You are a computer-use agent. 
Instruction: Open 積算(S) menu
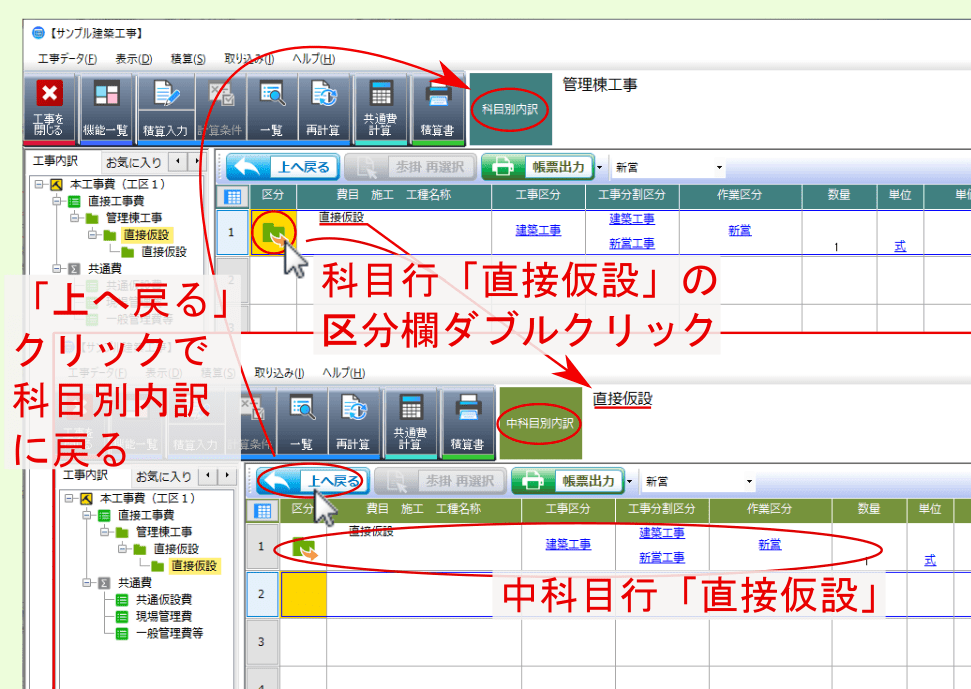[x=188, y=59]
